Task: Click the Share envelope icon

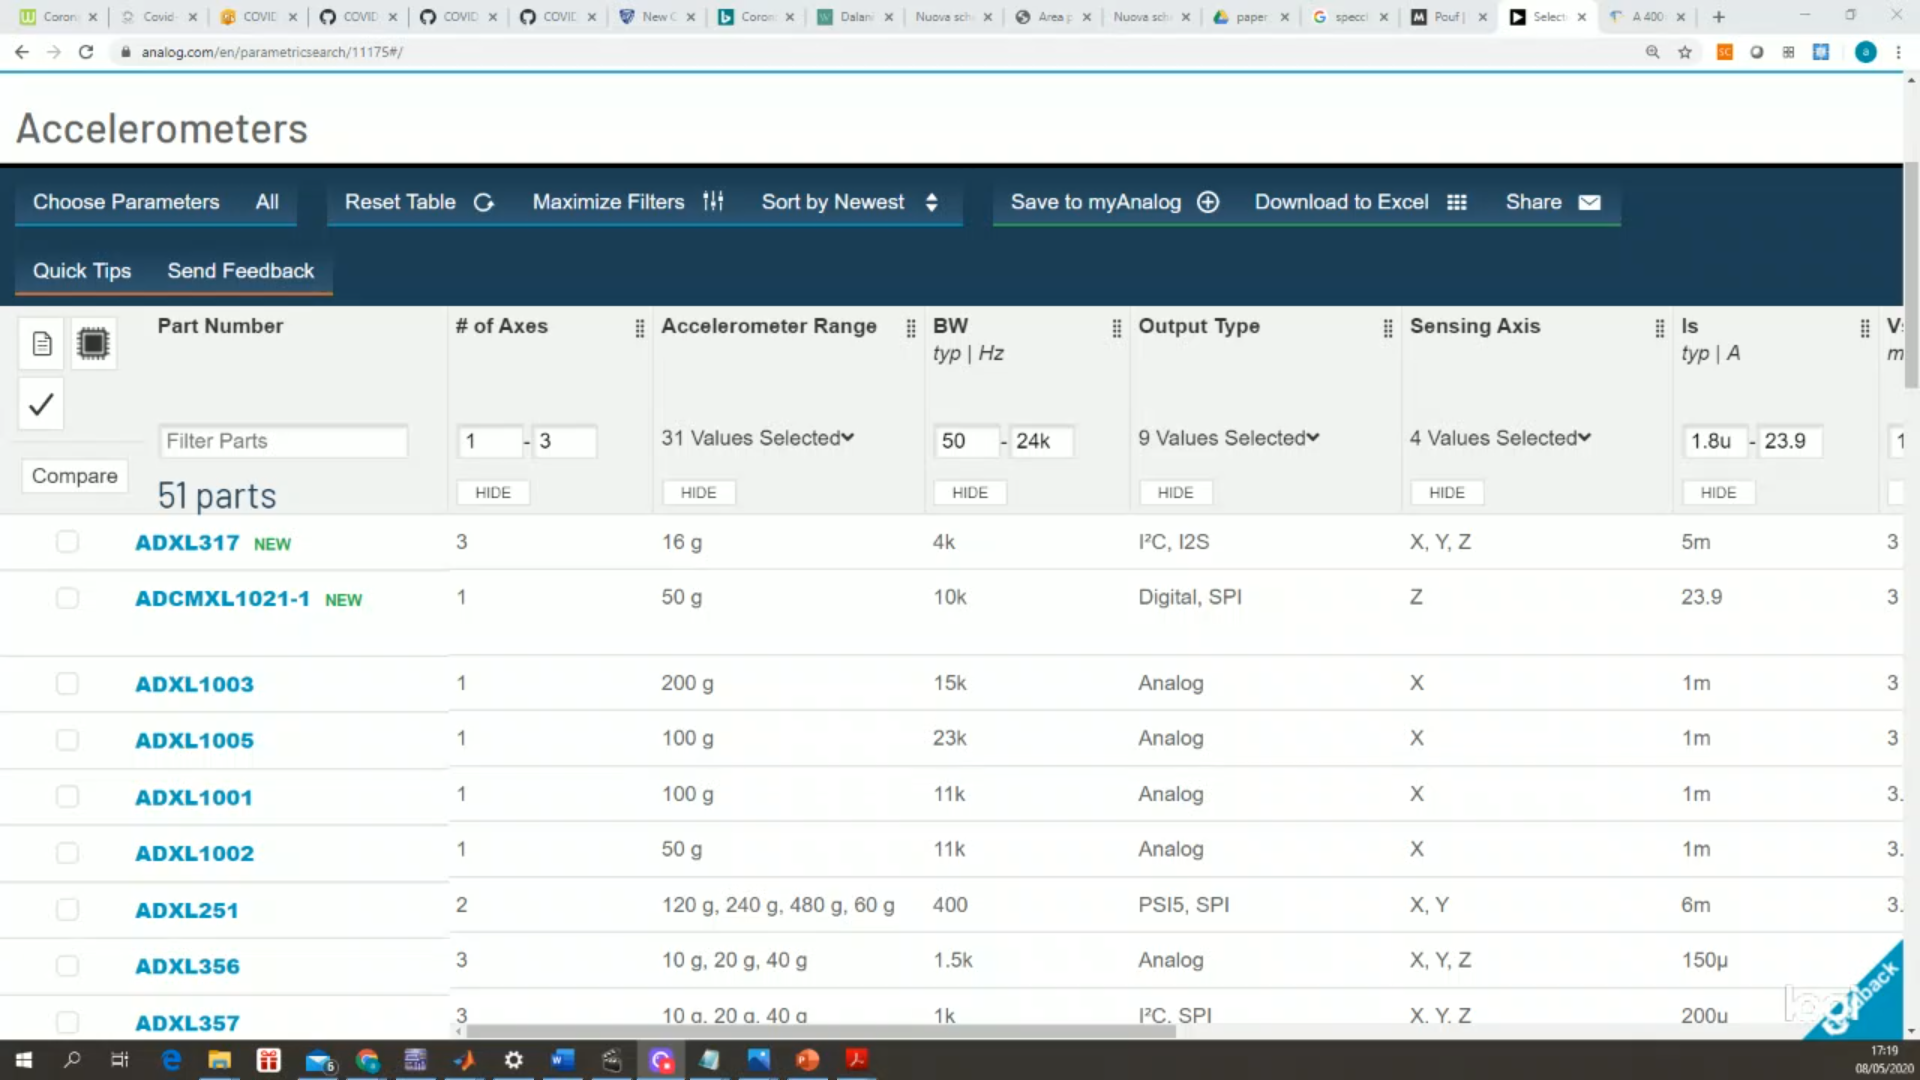Action: coord(1589,202)
